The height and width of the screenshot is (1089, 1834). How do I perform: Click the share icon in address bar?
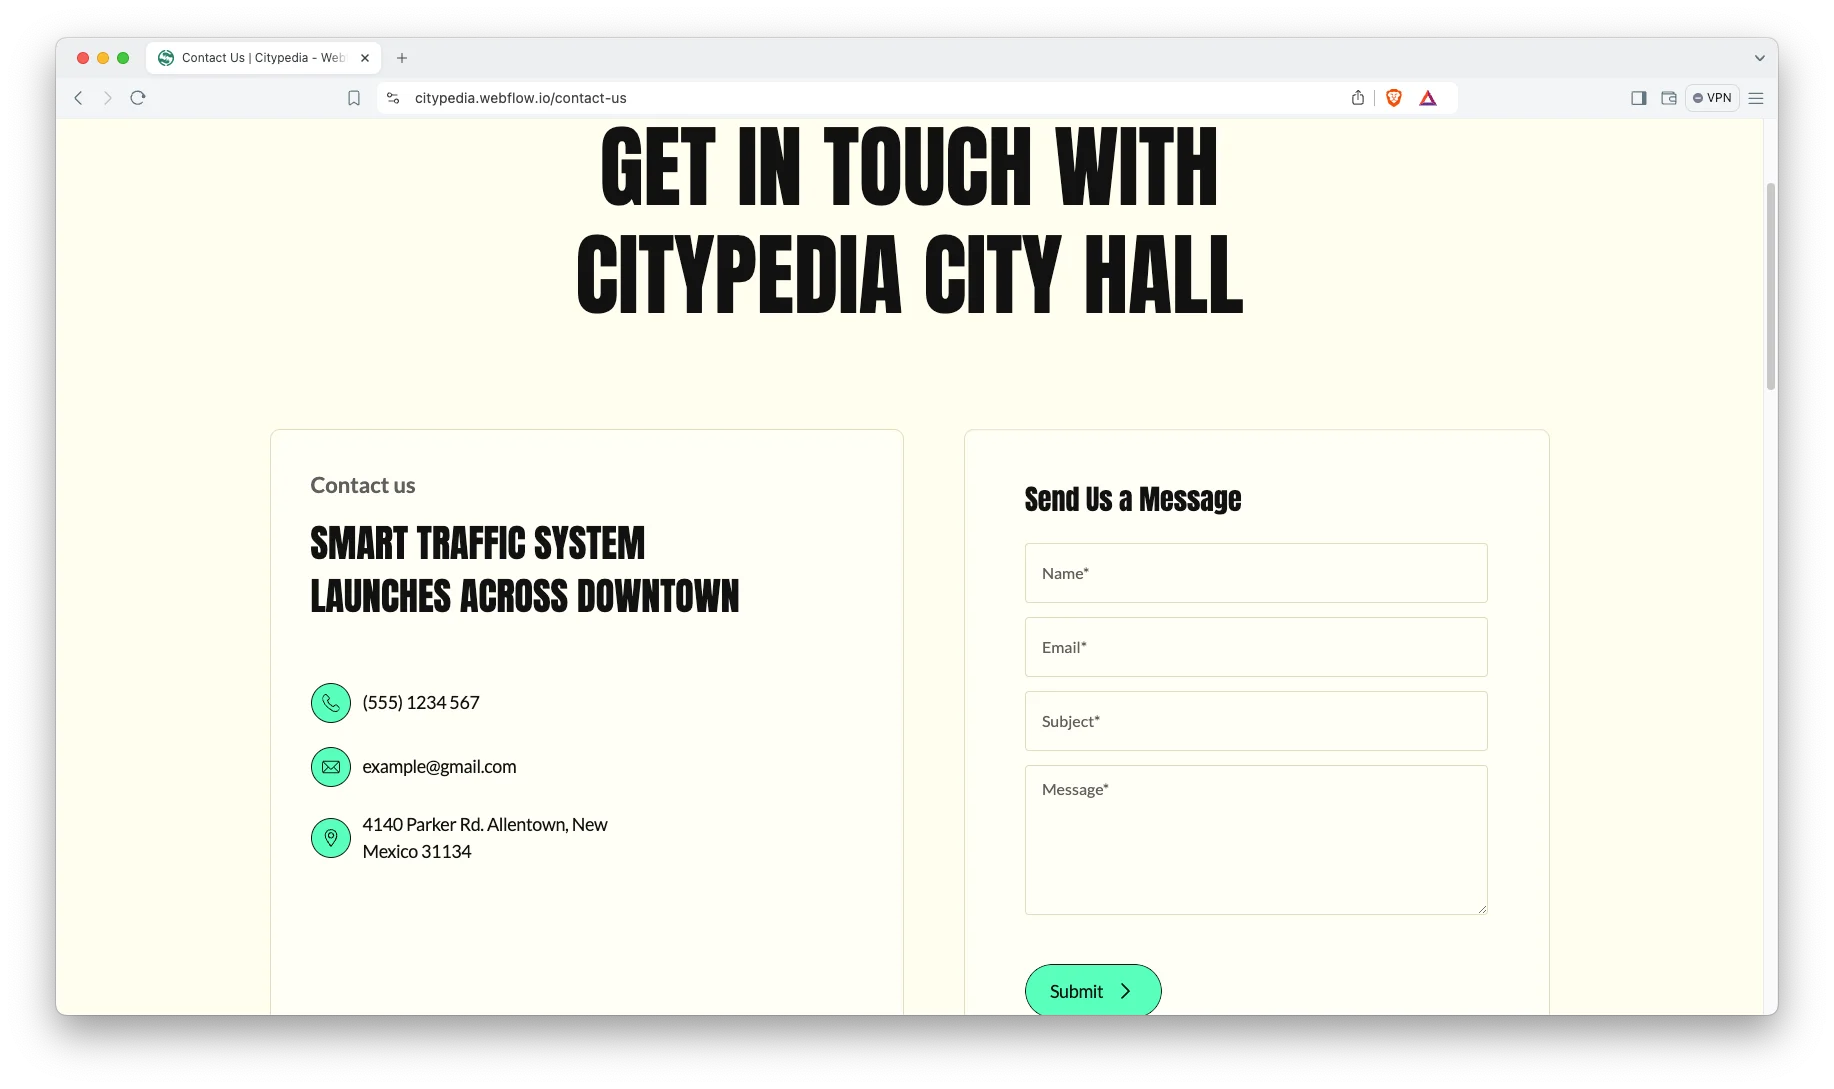click(x=1358, y=98)
